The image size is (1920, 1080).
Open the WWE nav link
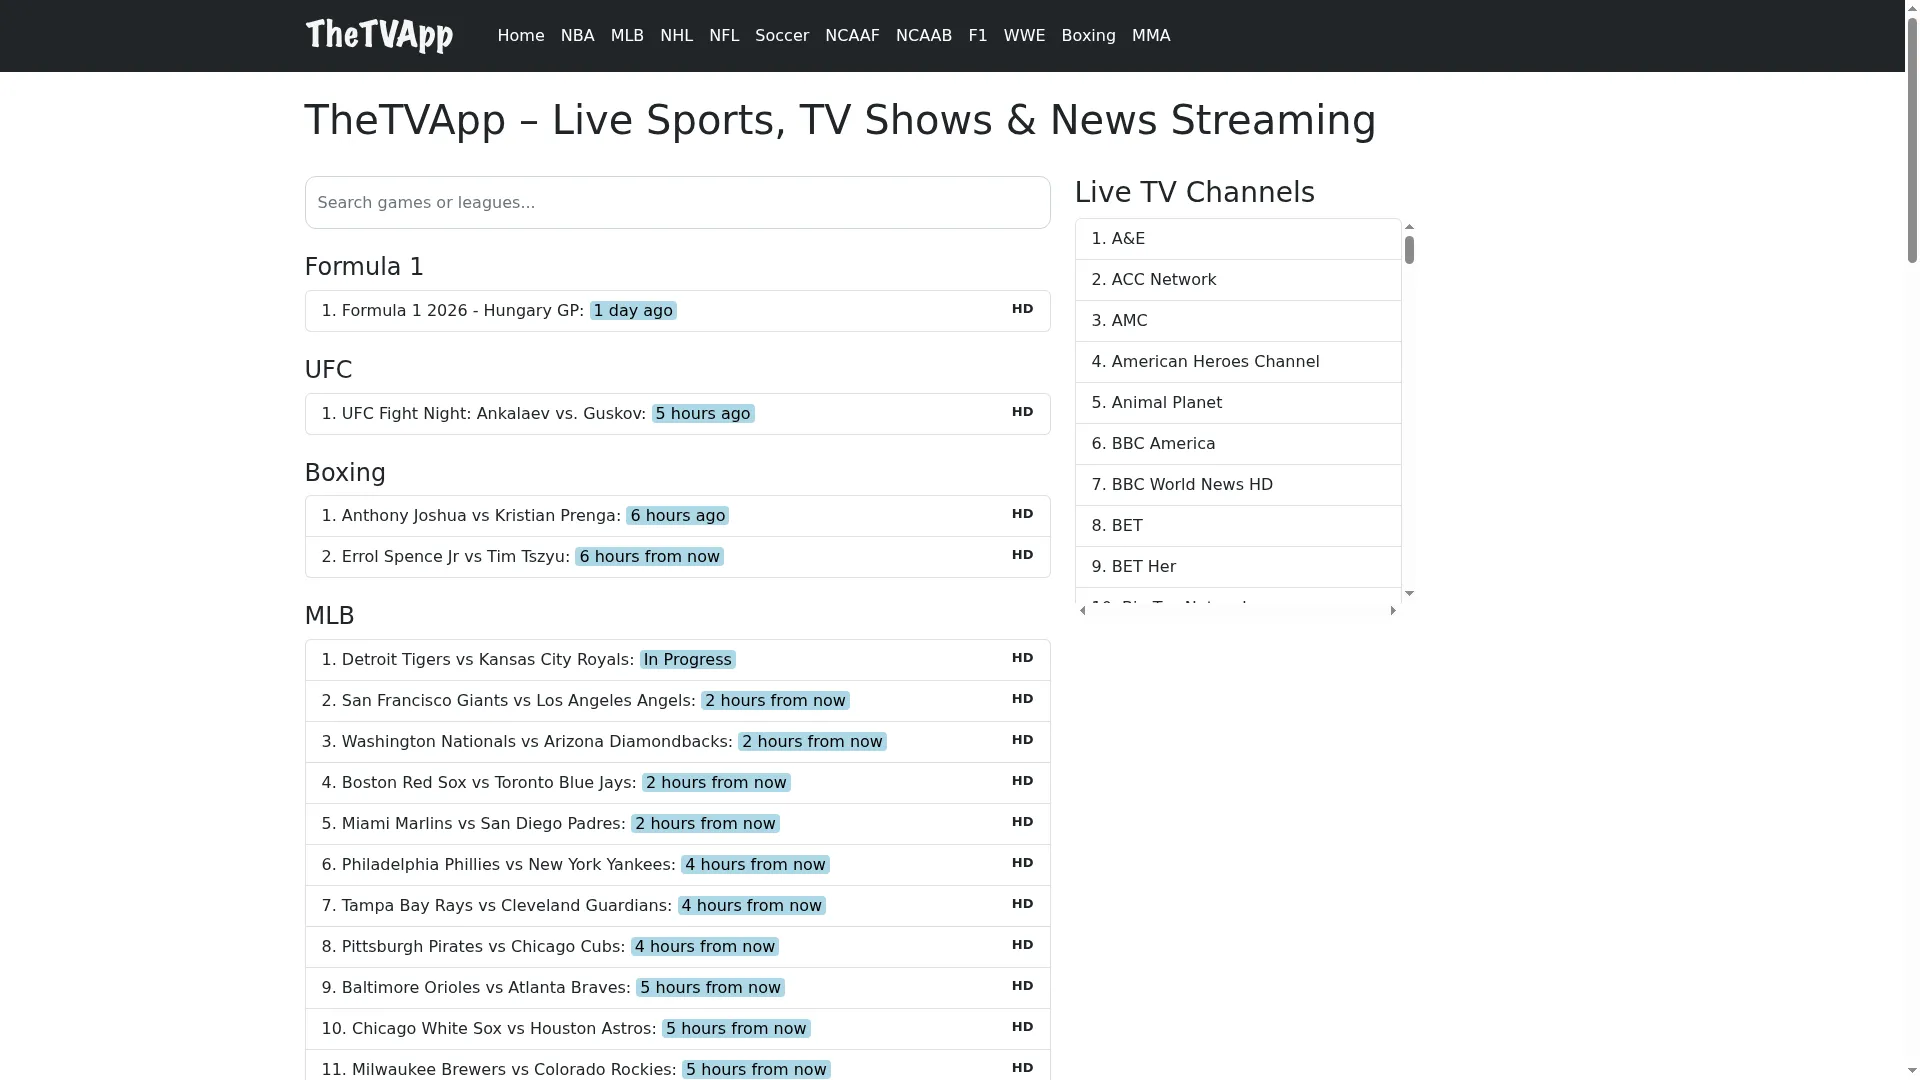[x=1024, y=36]
